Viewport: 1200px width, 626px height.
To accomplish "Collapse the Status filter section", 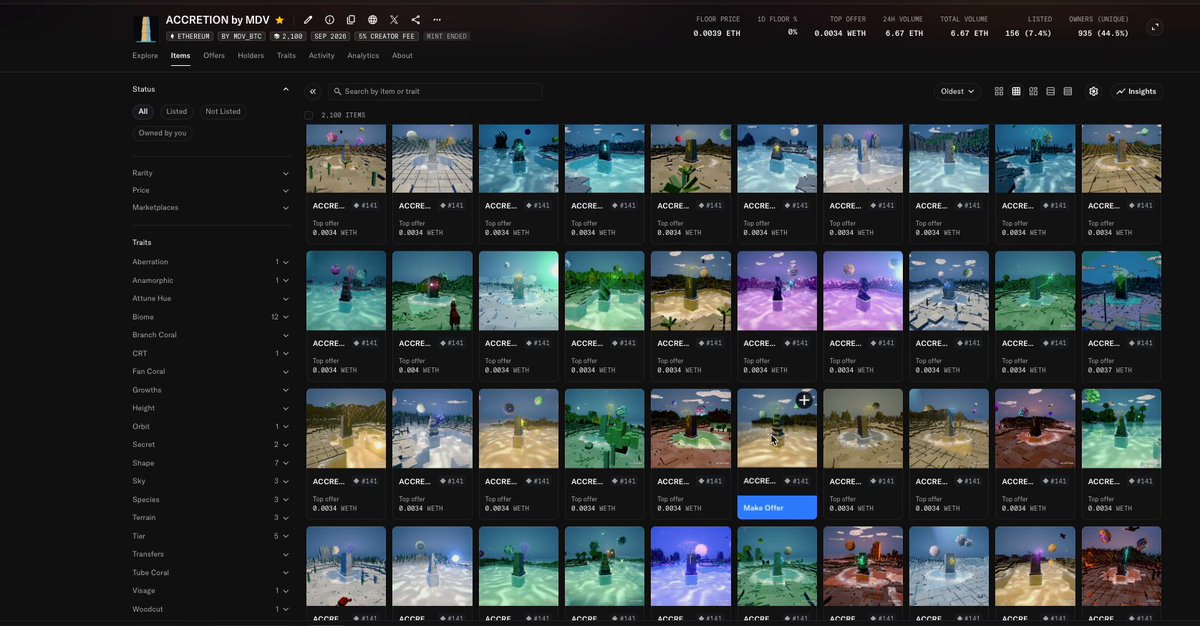I will tap(286, 89).
